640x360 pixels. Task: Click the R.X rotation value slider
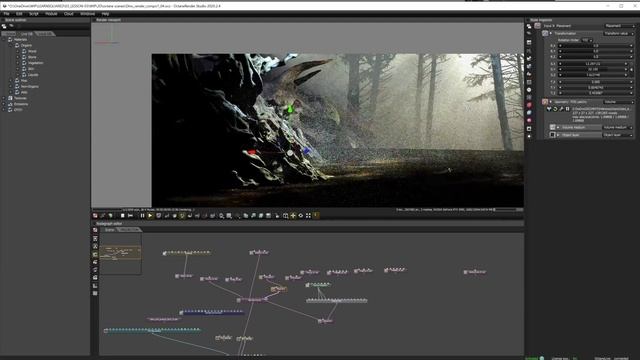coord(596,46)
